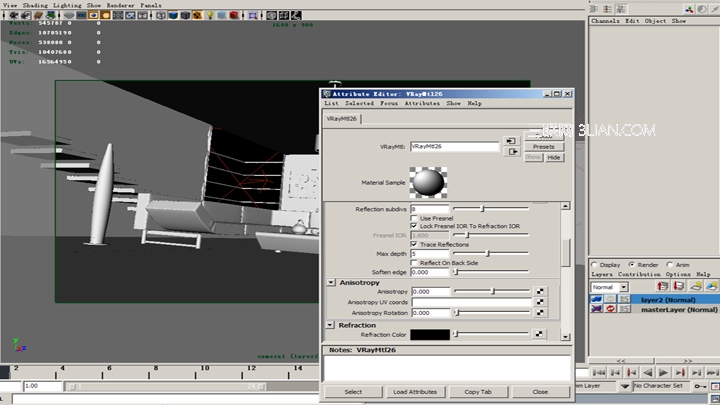Click the light bulb use-all-lights icon

[x=209, y=15]
